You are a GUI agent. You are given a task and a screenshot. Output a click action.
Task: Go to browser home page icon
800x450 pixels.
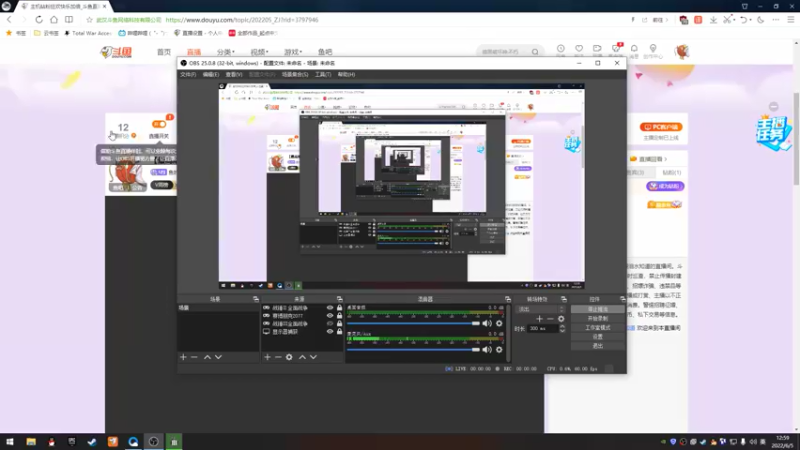[54, 20]
